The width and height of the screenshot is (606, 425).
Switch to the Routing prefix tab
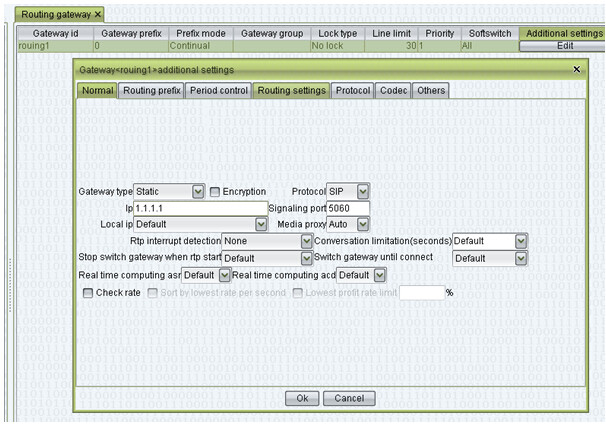click(152, 91)
